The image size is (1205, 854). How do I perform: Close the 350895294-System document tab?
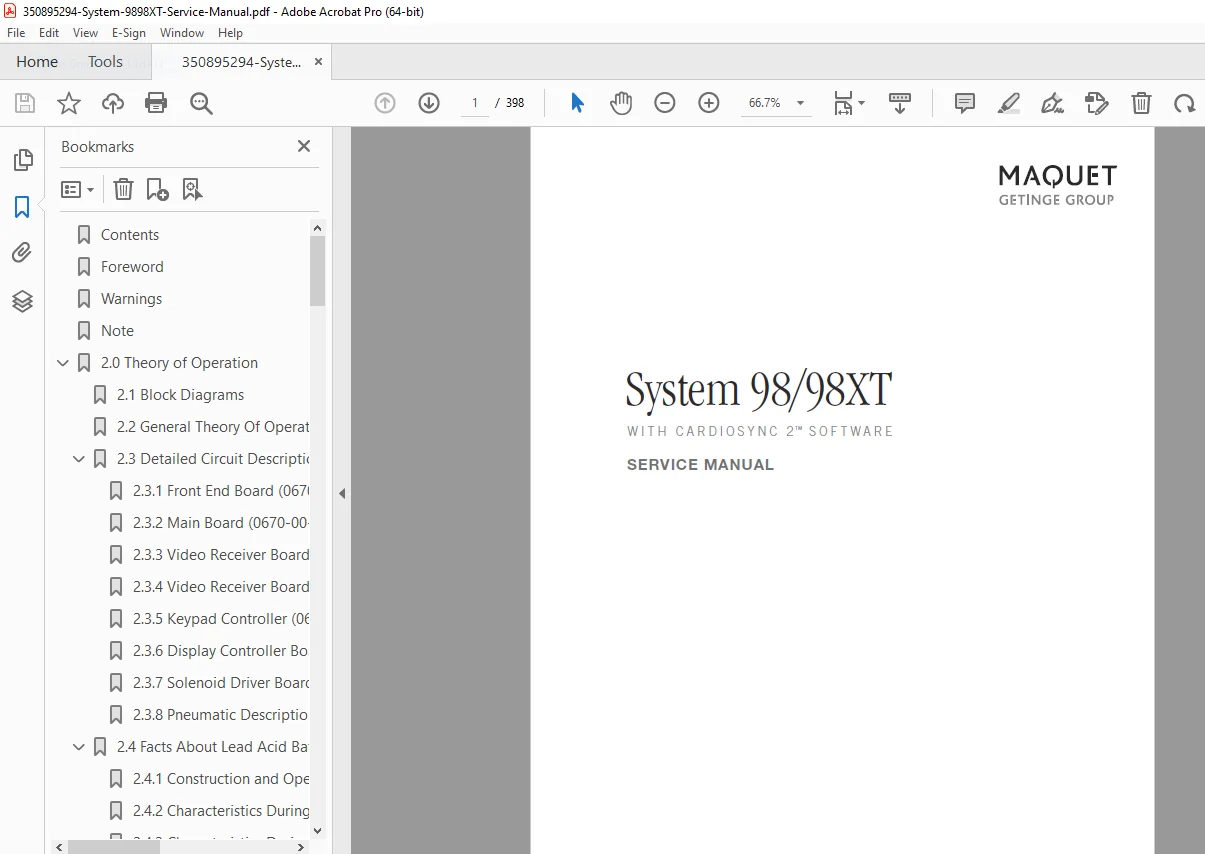pos(318,62)
